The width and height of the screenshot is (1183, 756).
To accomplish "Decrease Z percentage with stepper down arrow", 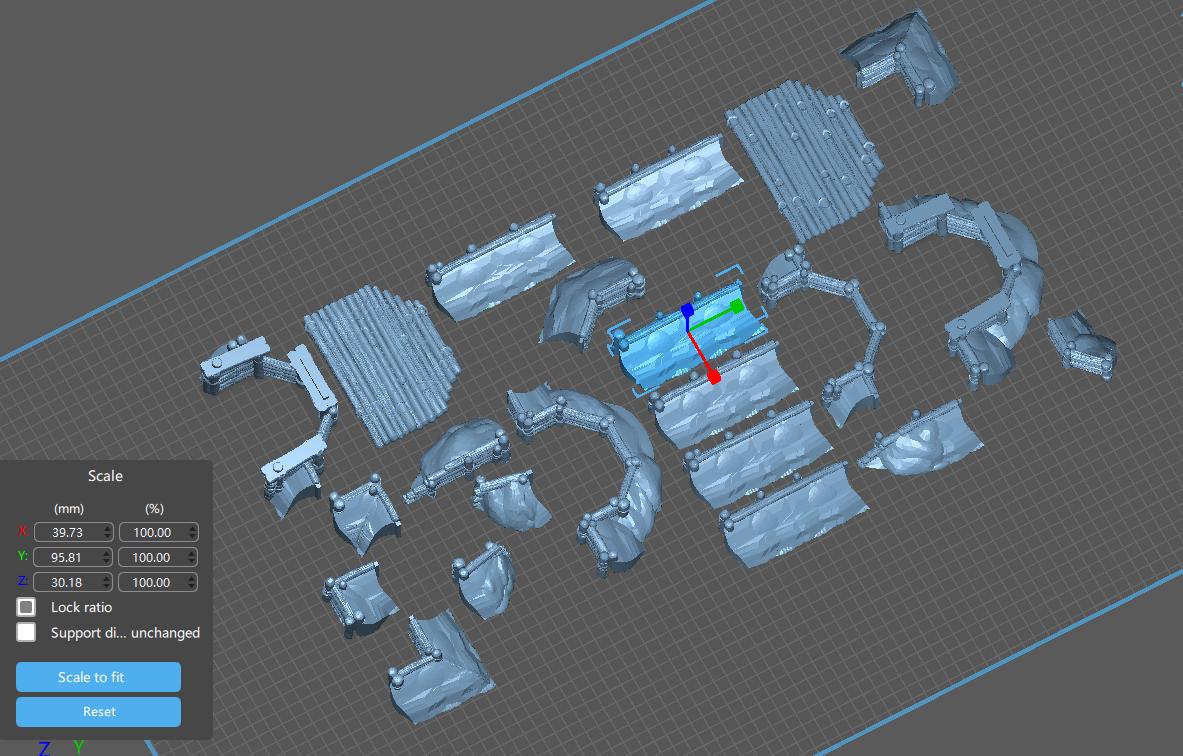I will point(192,587).
